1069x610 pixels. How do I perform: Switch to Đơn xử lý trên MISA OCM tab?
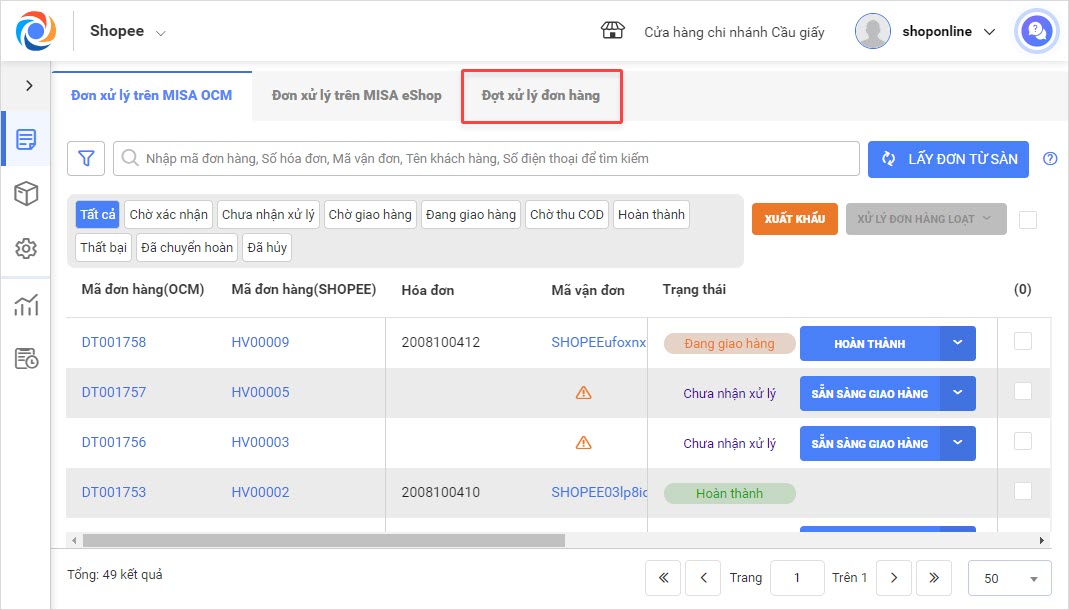click(x=151, y=95)
